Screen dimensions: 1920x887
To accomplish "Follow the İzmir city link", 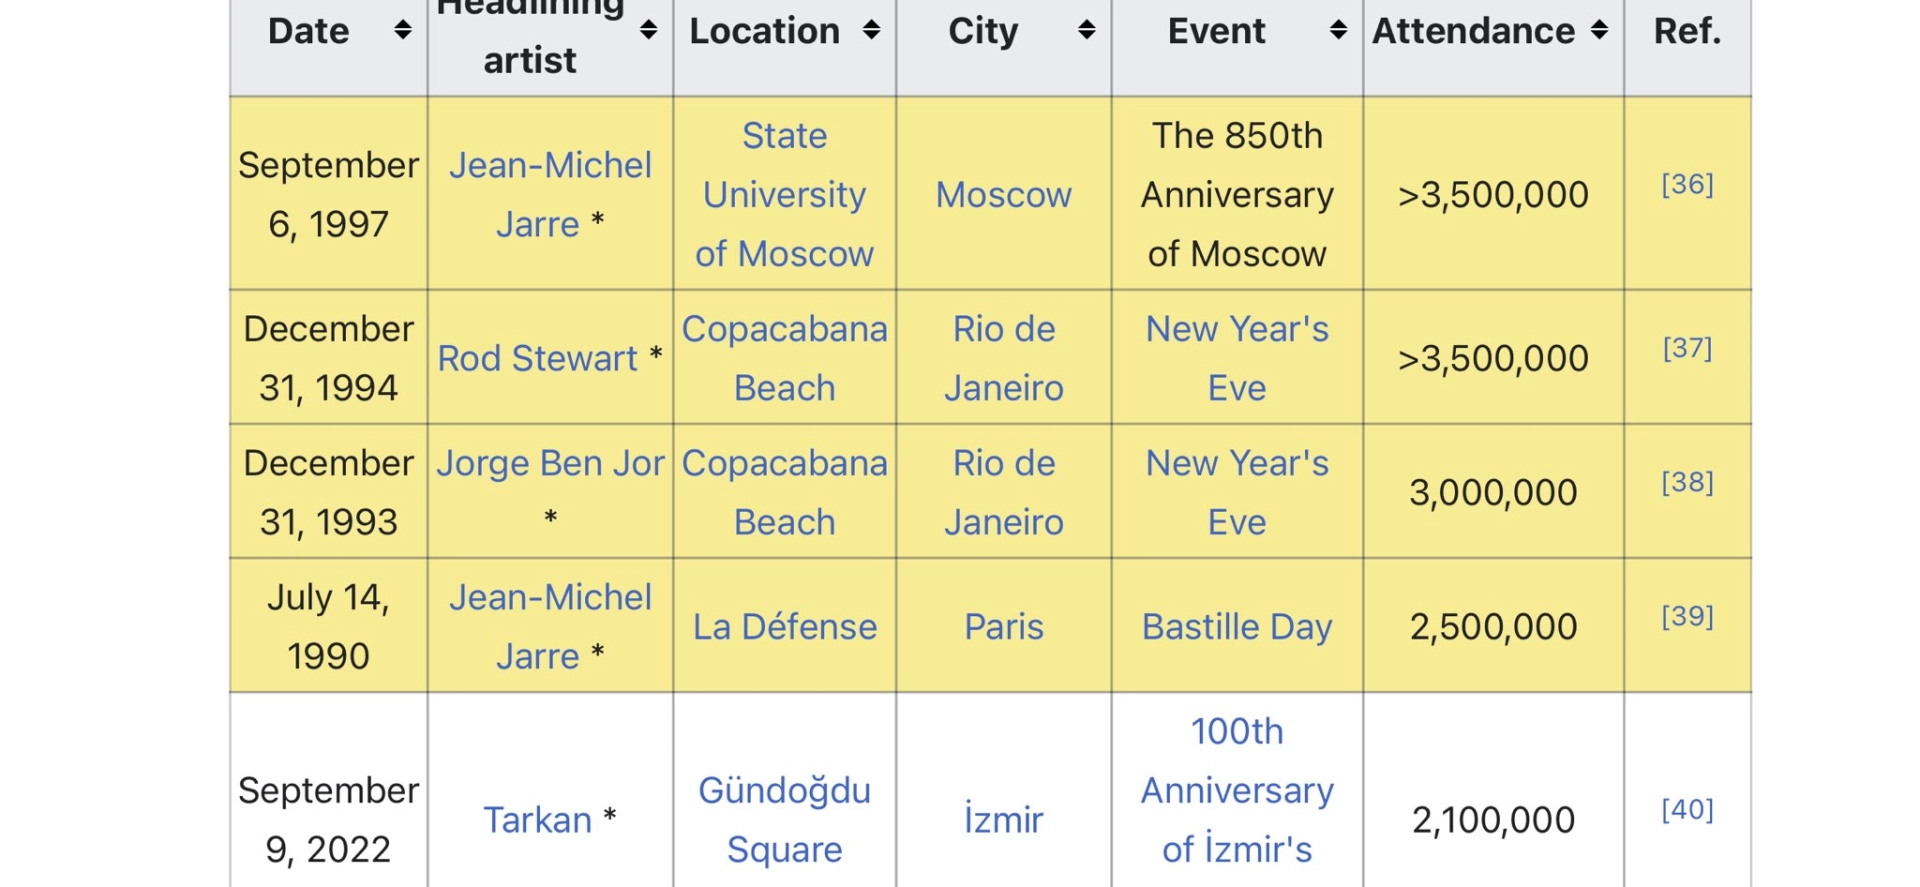I will (x=1003, y=820).
